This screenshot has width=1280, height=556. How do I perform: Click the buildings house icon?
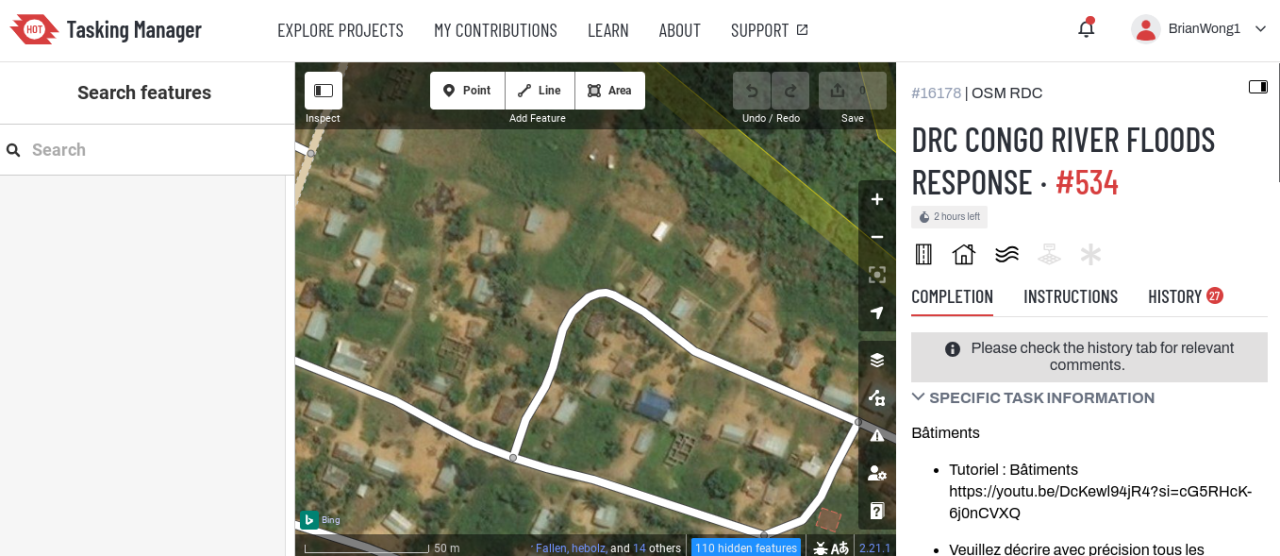coord(964,254)
